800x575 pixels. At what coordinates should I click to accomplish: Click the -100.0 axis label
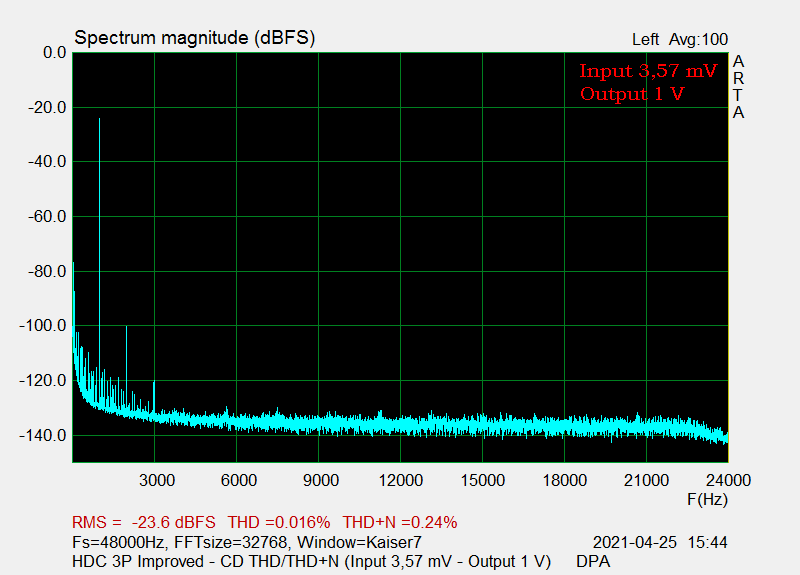click(43, 326)
